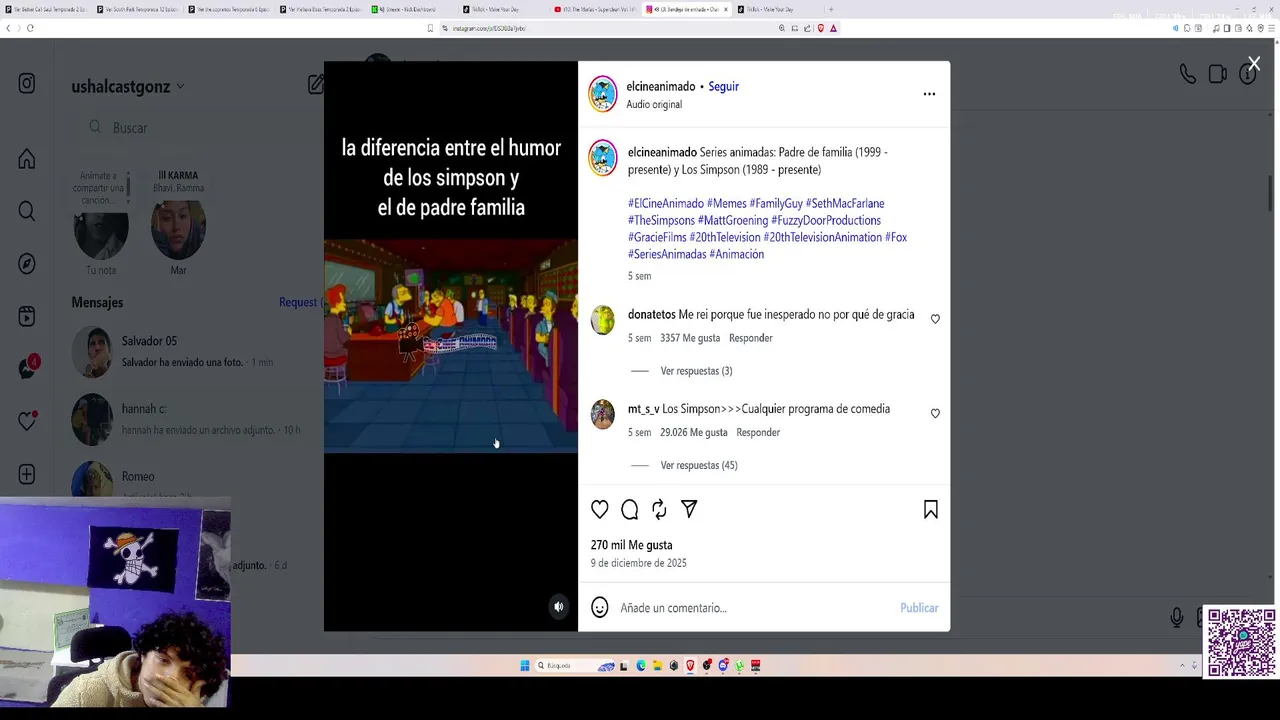
Task: Open the #MattGroening hashtag
Action: tap(733, 221)
